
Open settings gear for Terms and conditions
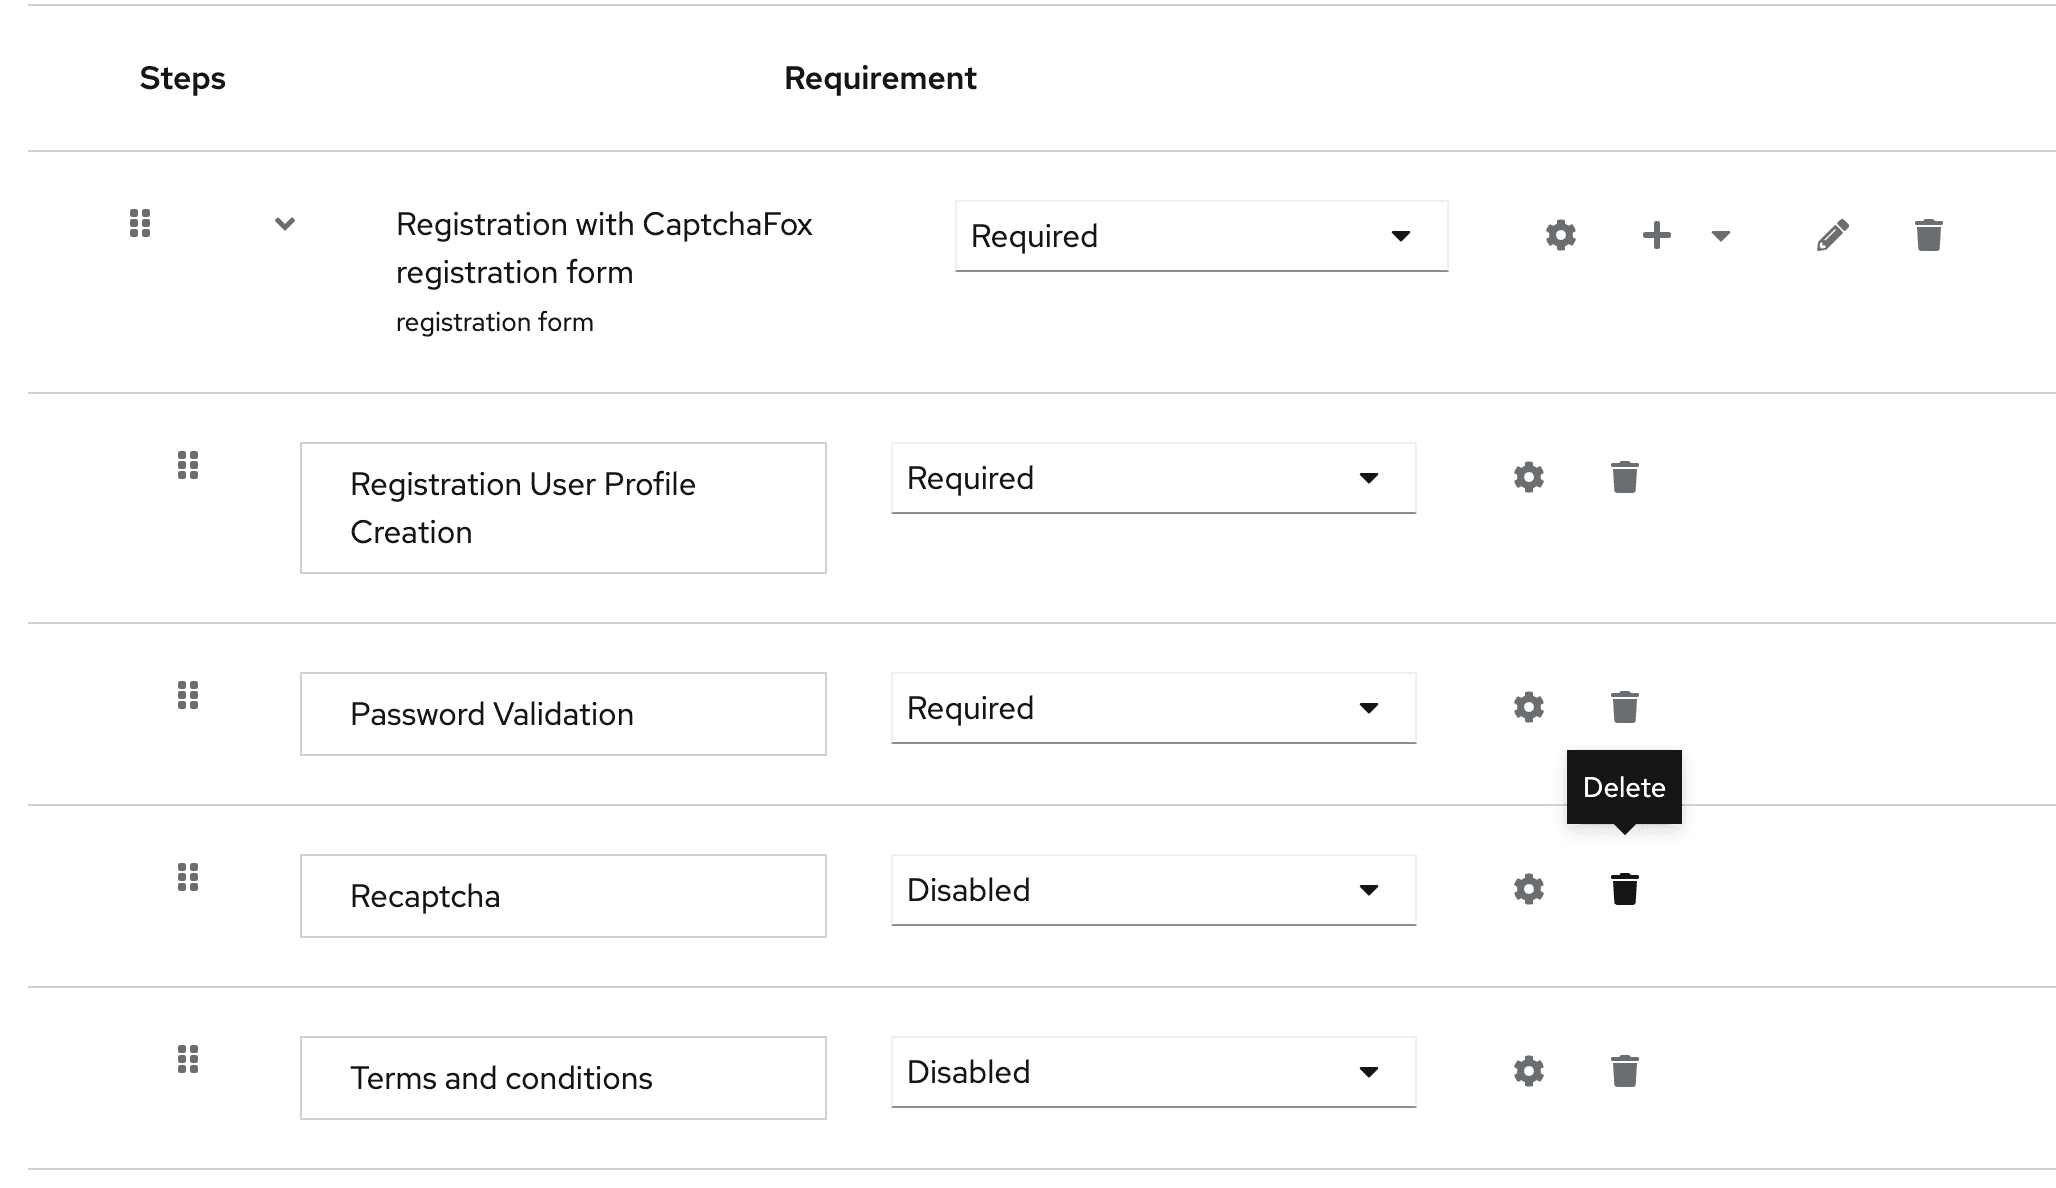click(1528, 1071)
